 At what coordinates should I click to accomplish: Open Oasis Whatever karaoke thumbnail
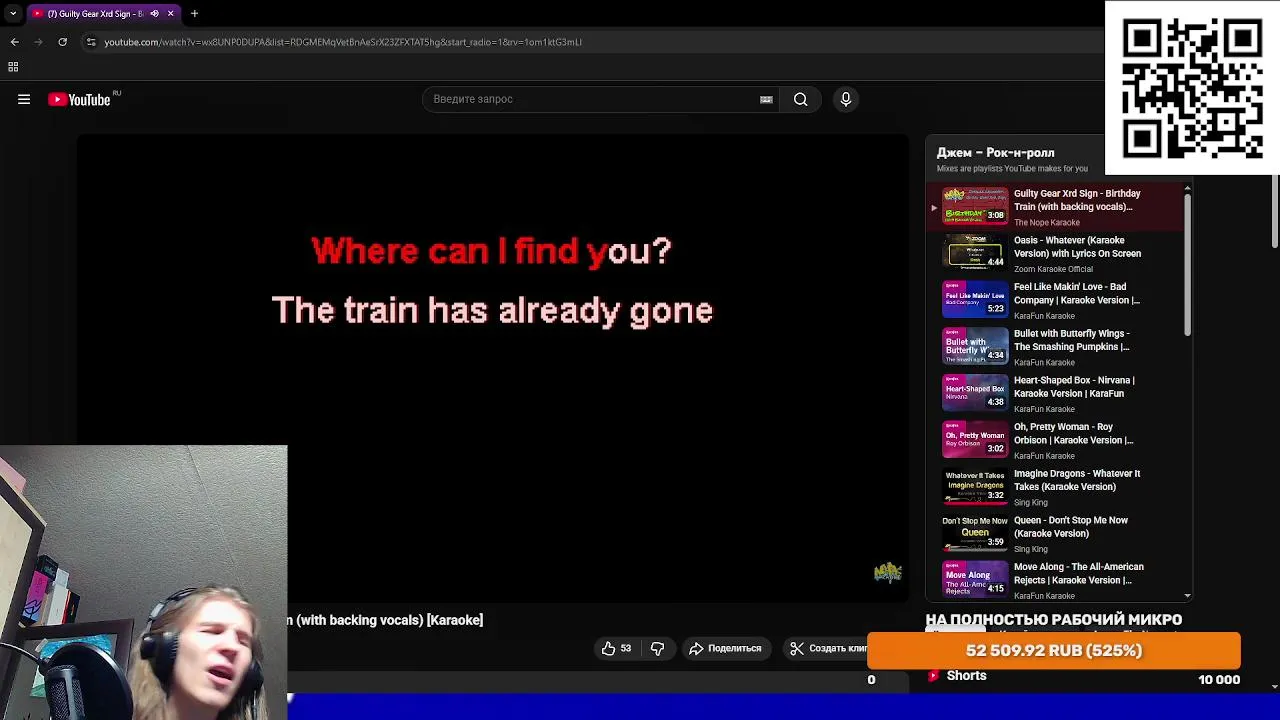[x=975, y=252]
